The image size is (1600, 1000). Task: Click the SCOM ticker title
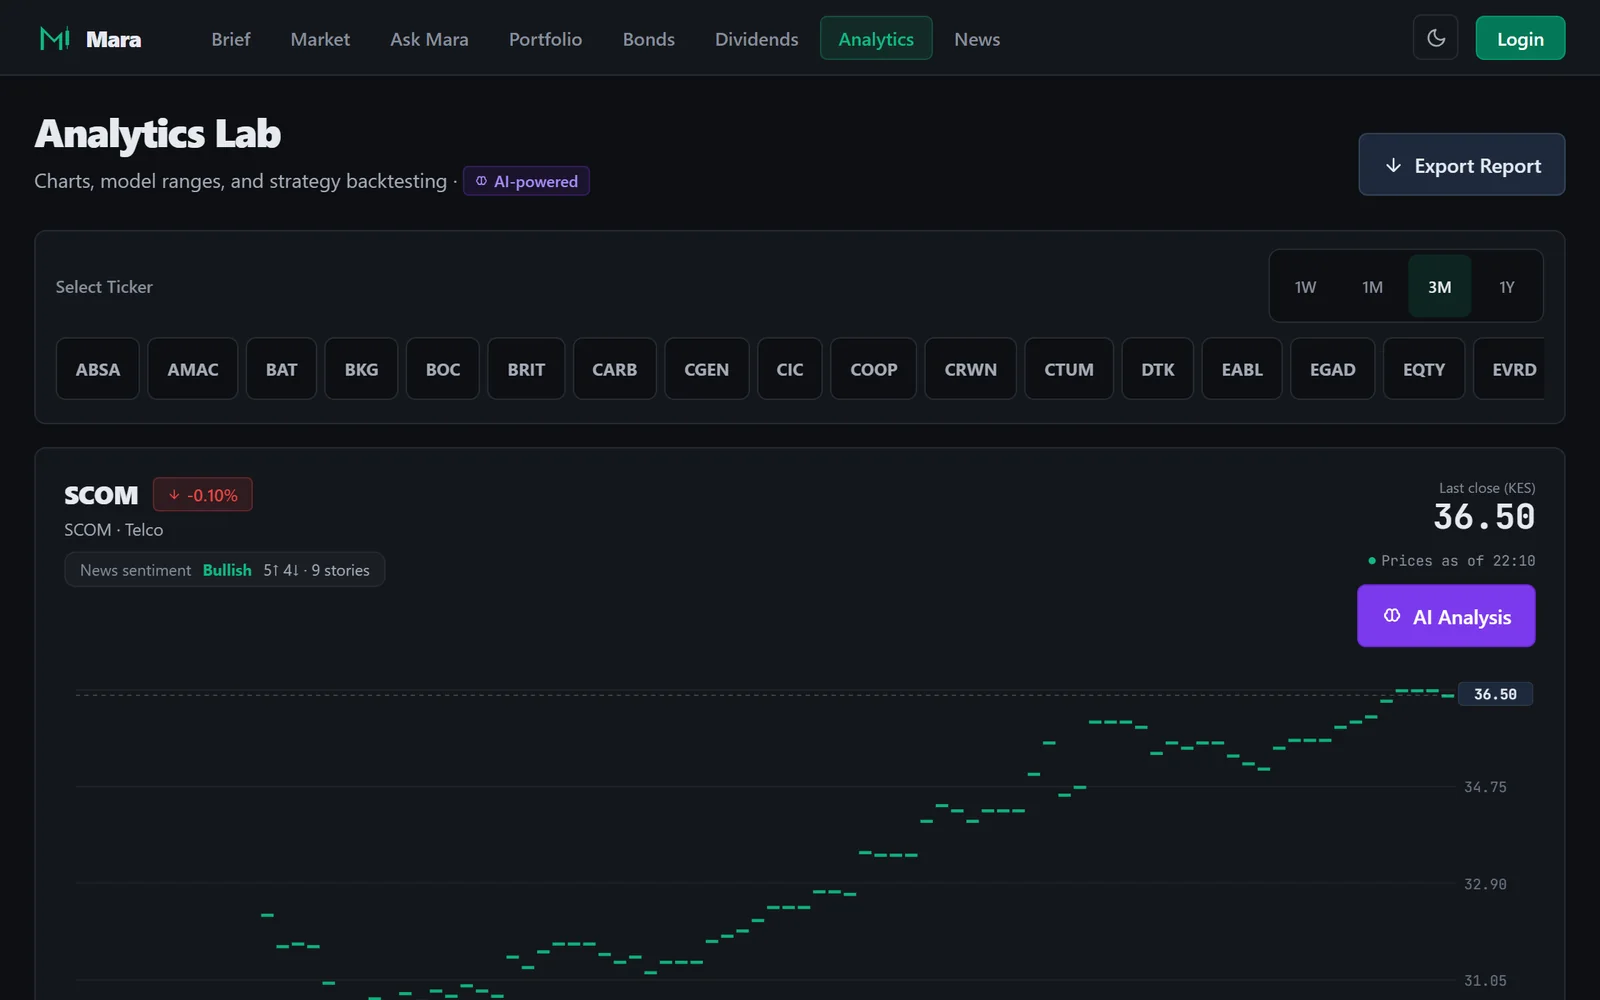pyautogui.click(x=101, y=495)
